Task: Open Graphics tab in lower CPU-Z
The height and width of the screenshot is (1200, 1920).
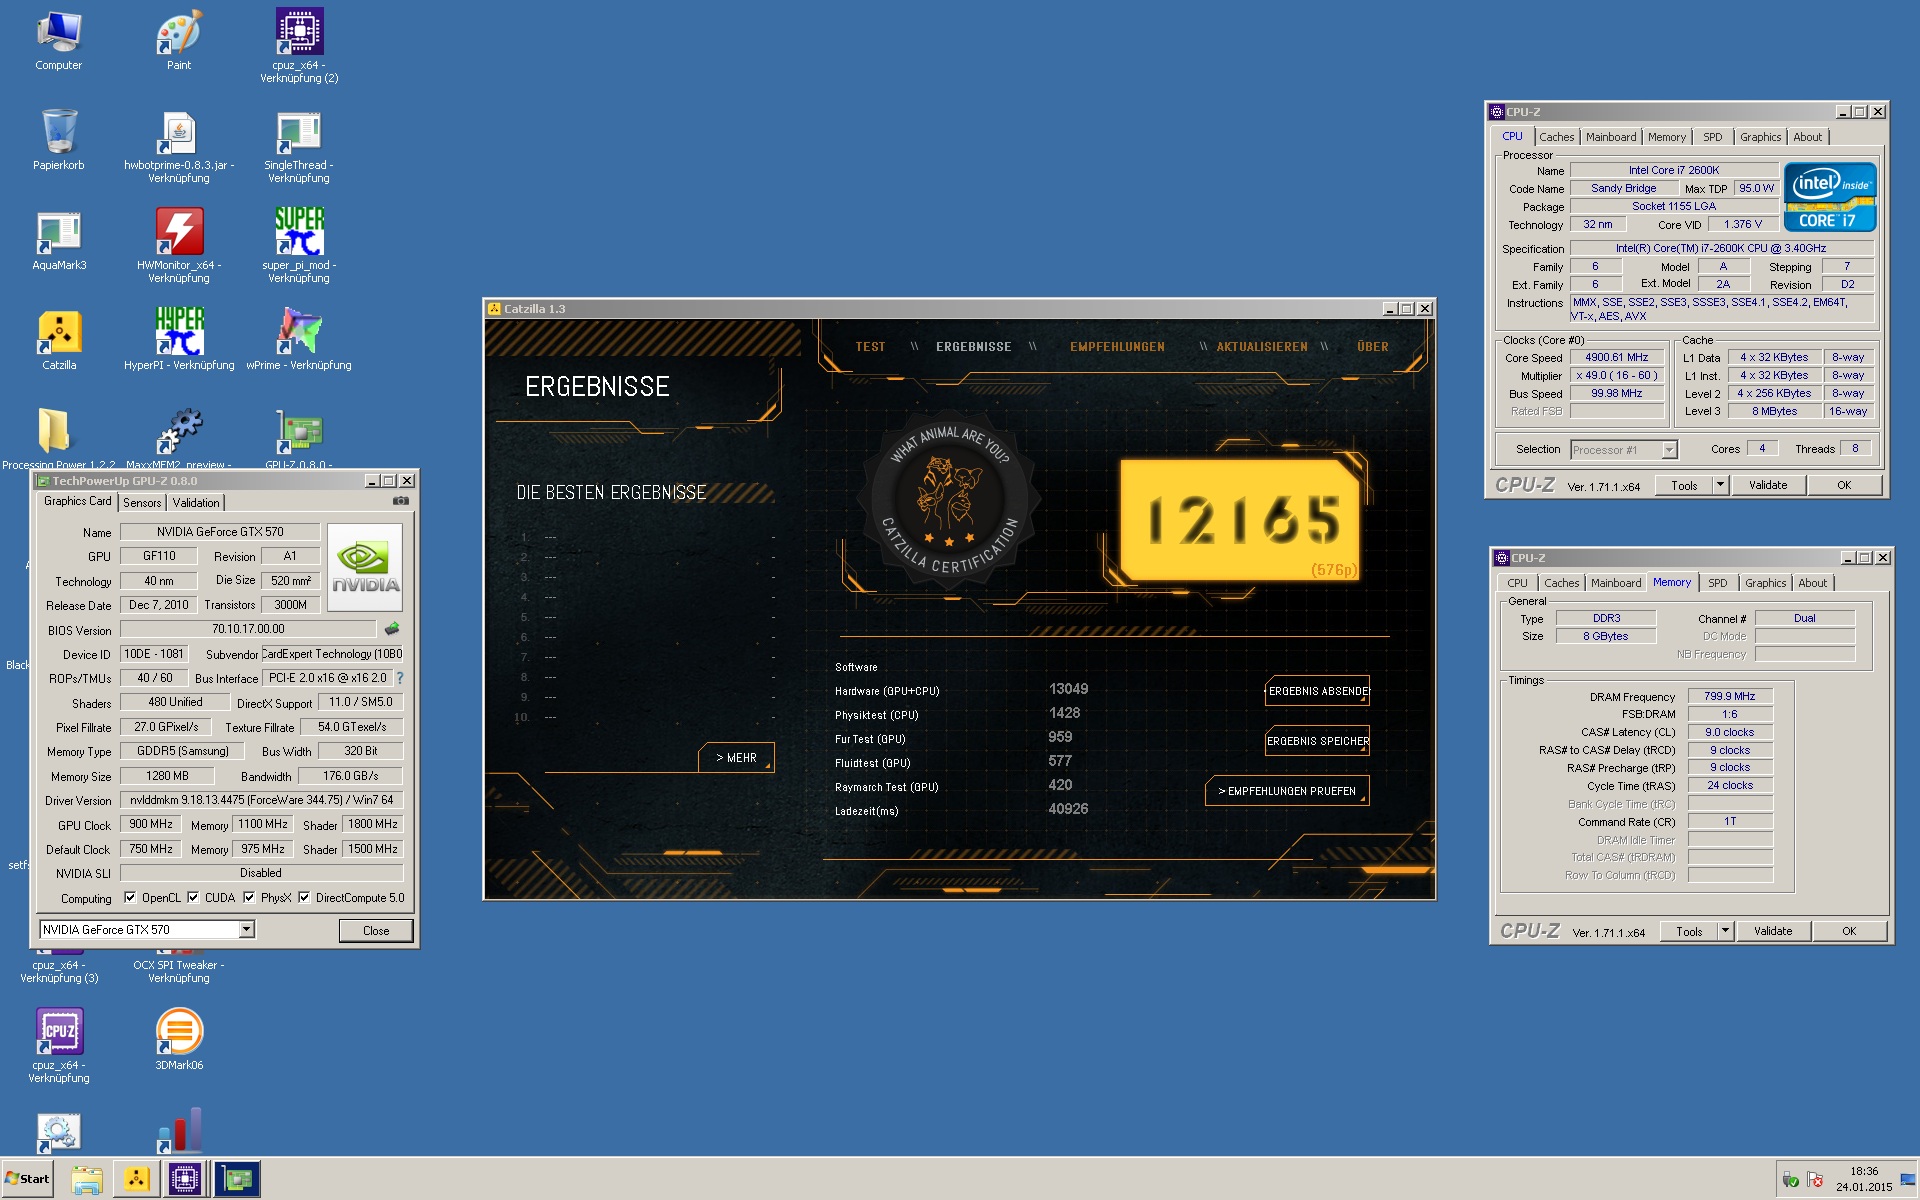Action: pyautogui.click(x=1765, y=583)
